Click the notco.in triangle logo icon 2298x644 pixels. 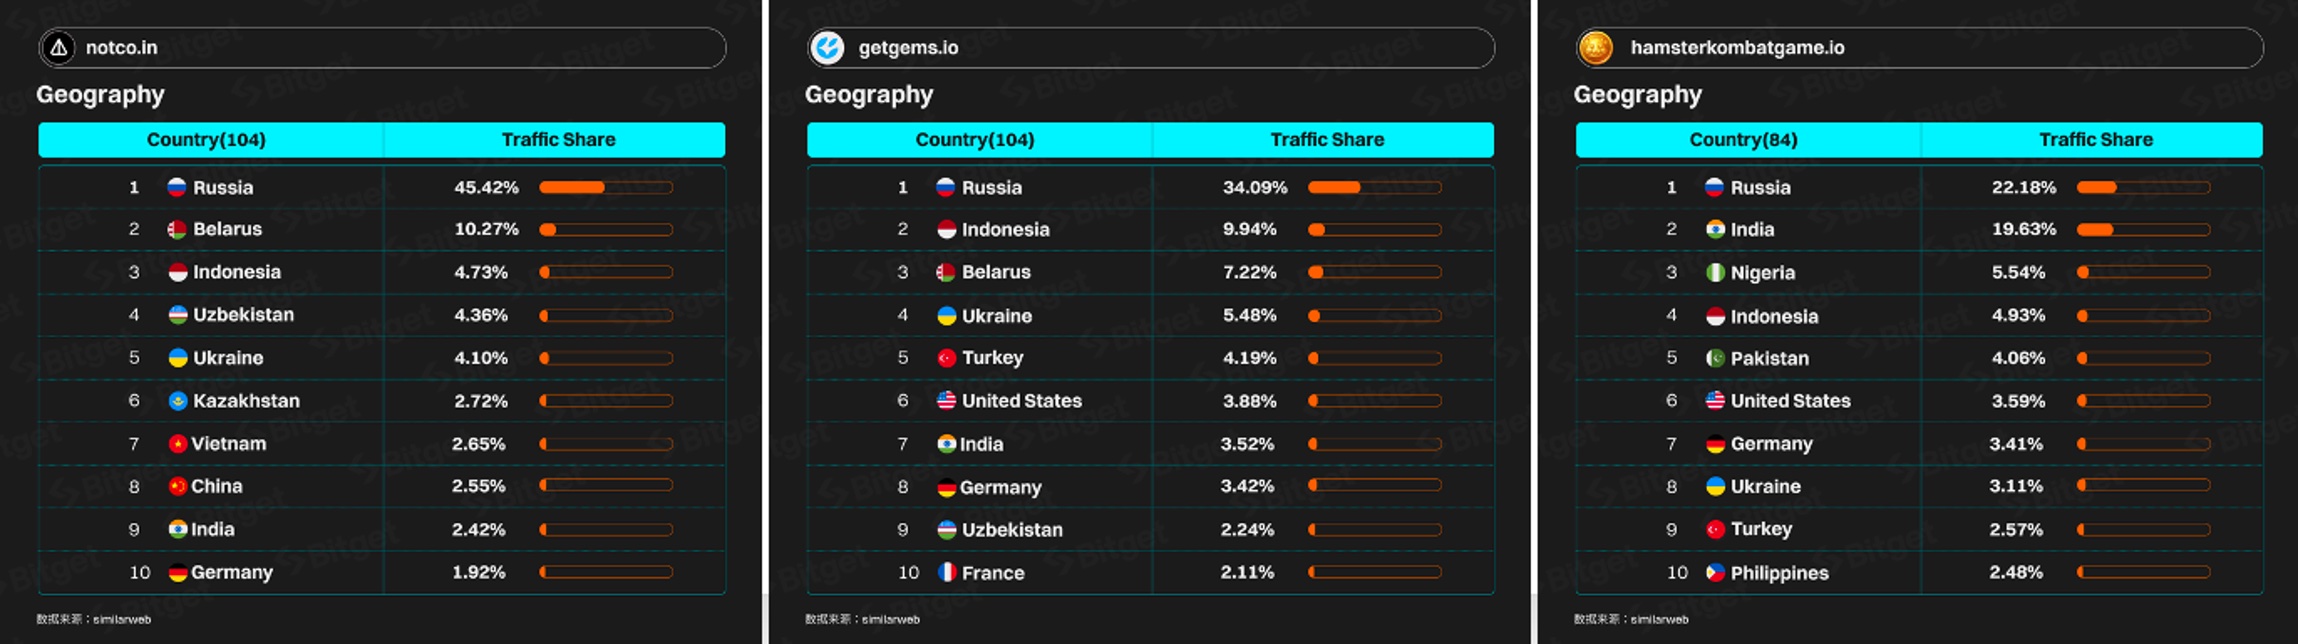coord(59,47)
